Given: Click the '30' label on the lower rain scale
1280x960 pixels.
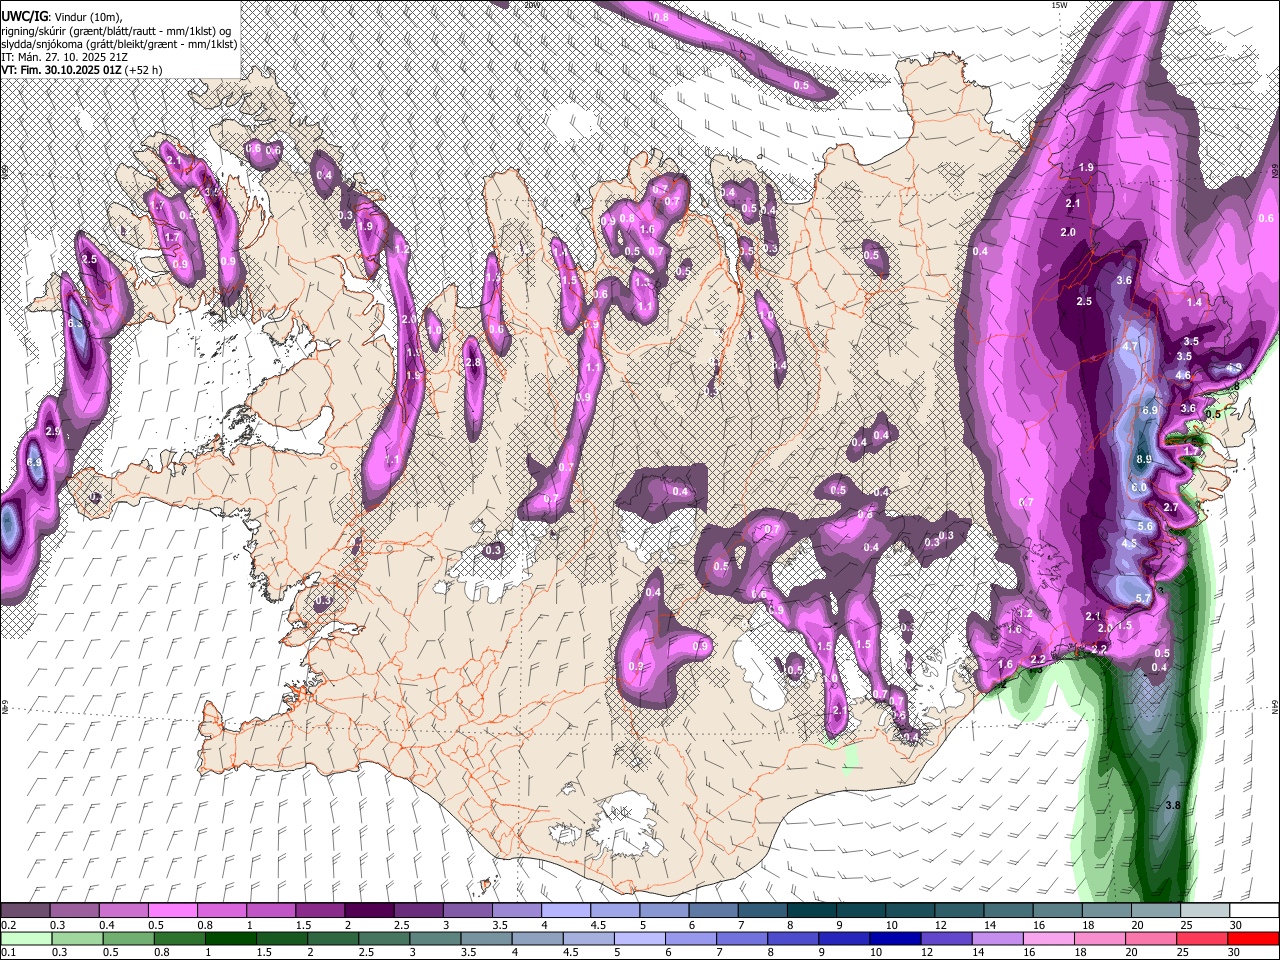Looking at the screenshot, I should click(1233, 953).
